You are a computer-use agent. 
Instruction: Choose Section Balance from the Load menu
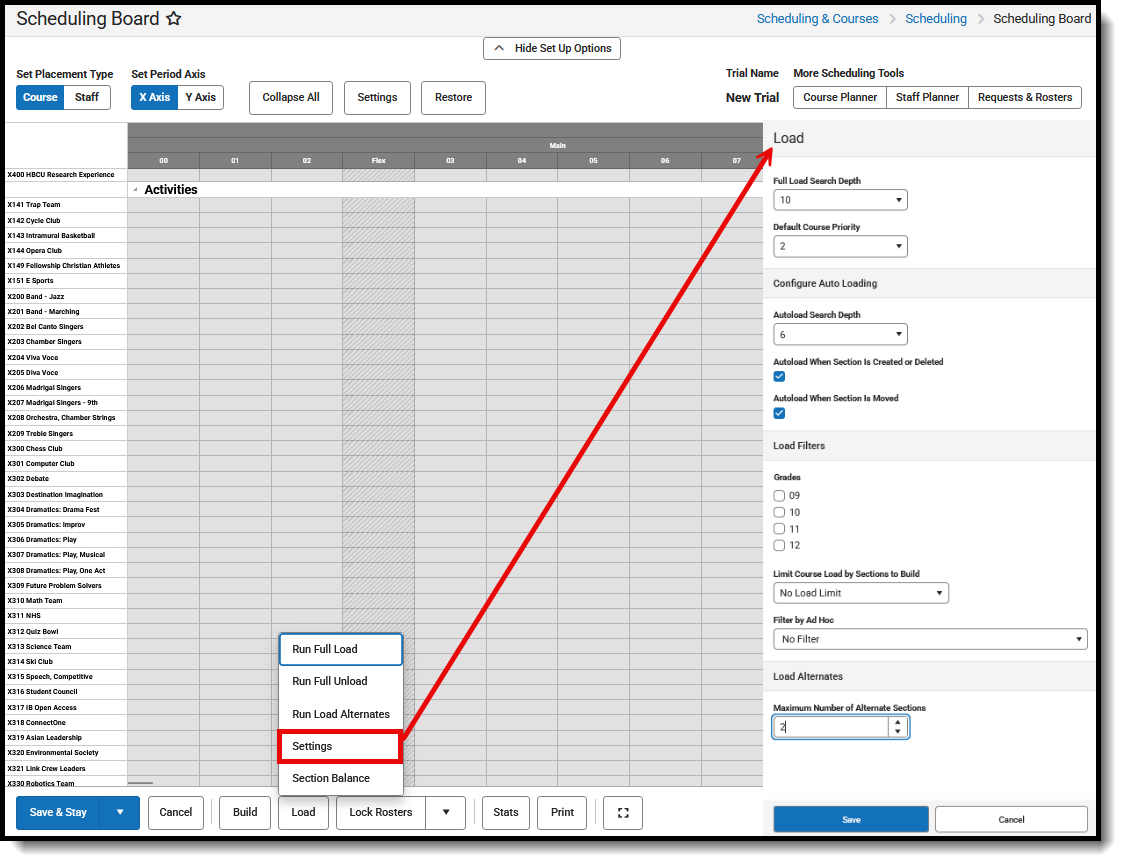coord(340,778)
